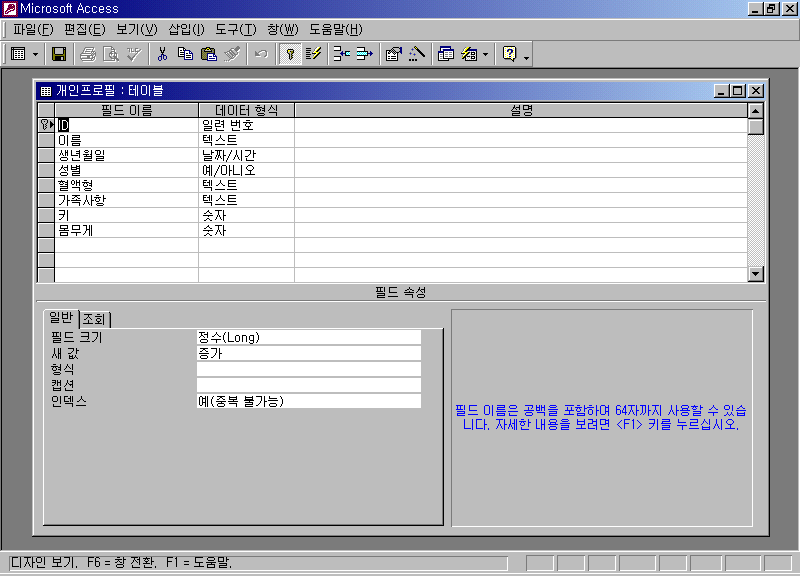This screenshot has height=576, width=800.
Task: Open the New Object dropdown arrow
Action: pos(485,54)
